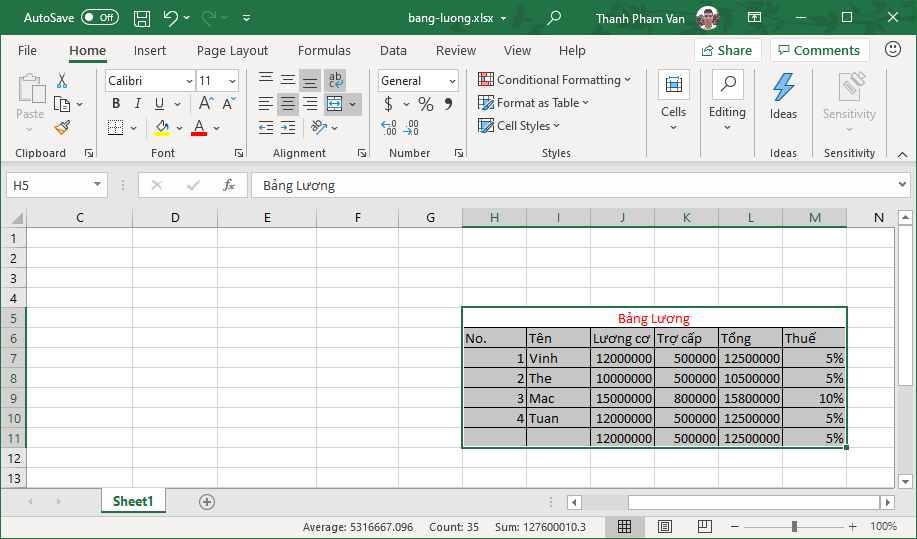The image size is (917, 539).
Task: Toggle Bold formatting
Action: (x=116, y=103)
